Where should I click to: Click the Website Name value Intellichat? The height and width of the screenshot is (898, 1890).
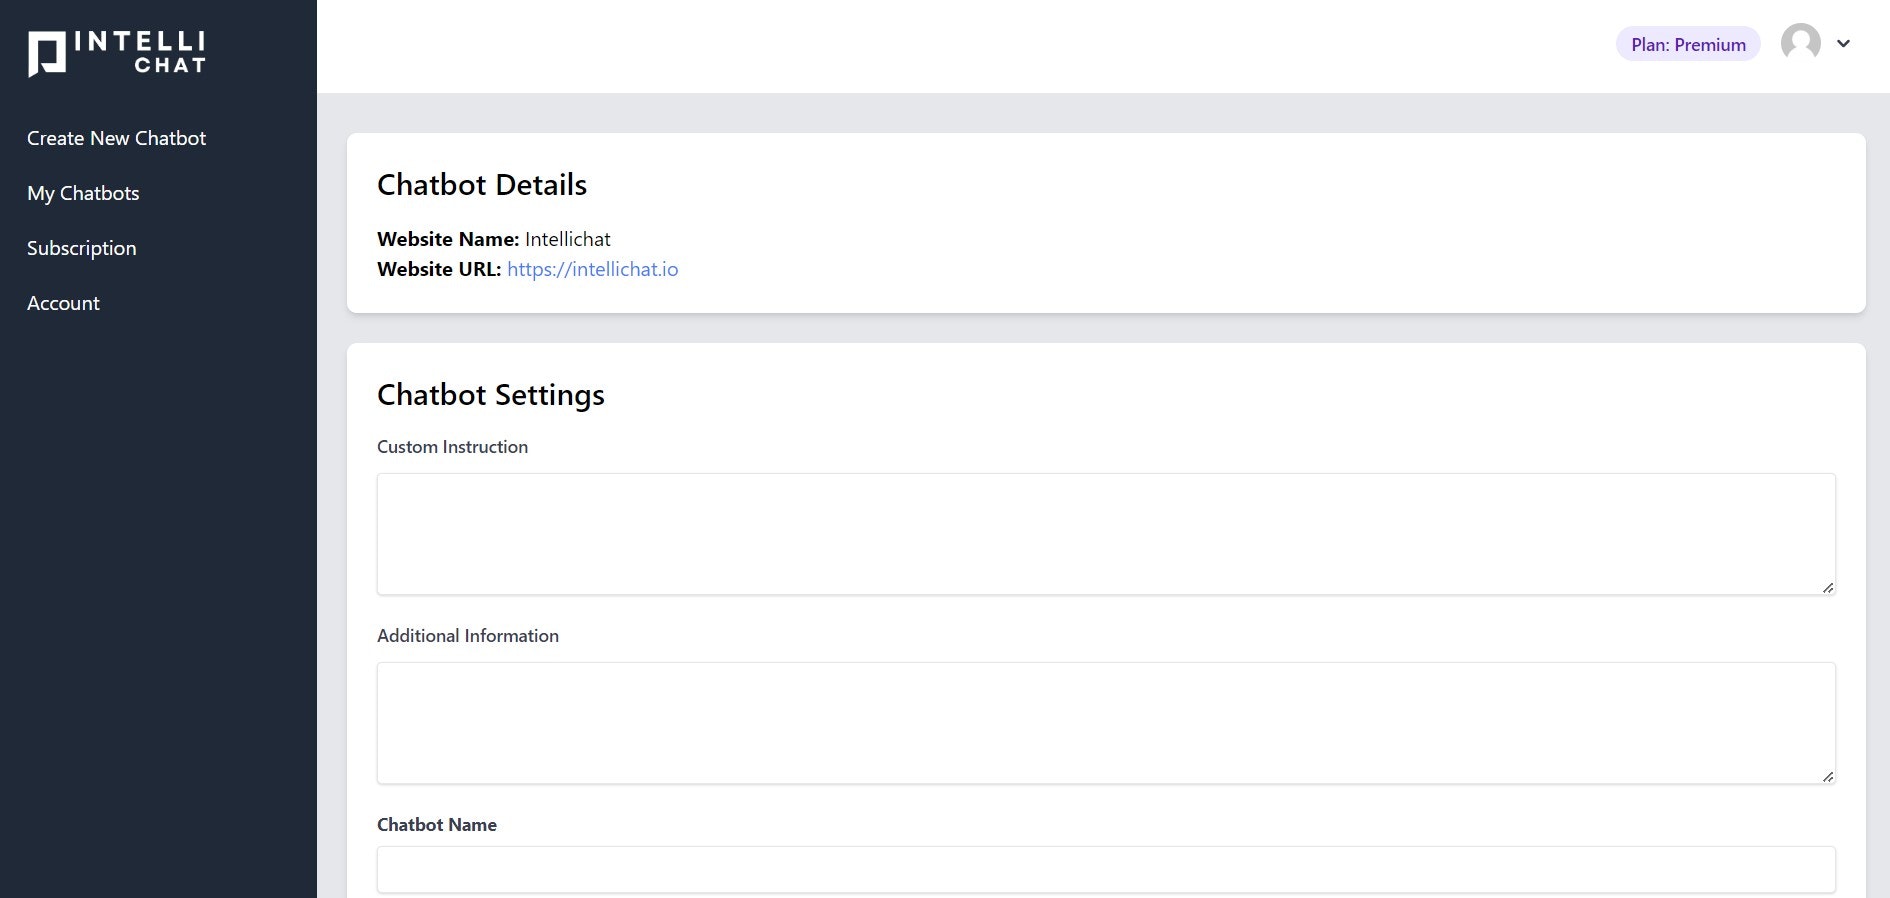(x=567, y=239)
